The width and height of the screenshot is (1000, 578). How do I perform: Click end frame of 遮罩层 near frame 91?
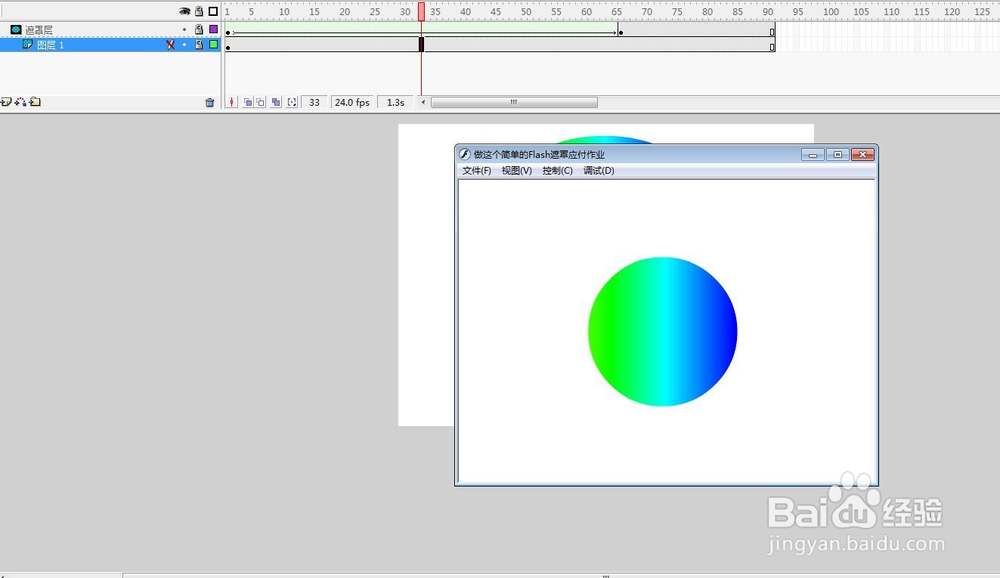(772, 30)
